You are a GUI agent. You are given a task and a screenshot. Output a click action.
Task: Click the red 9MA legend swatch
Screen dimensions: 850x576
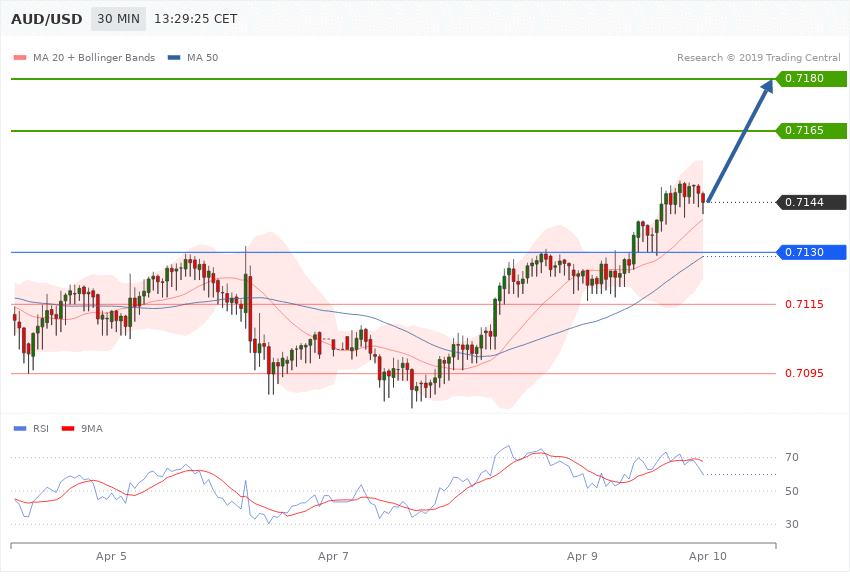point(68,429)
